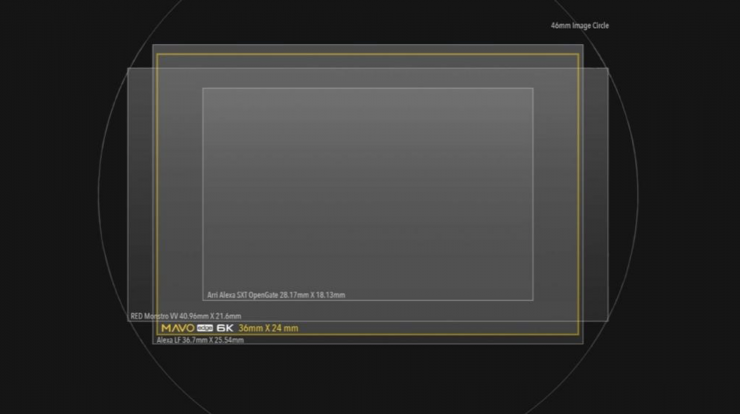Click the 'edge' badge beside MAVO
Image resolution: width=740 pixels, height=414 pixels.
[206, 328]
